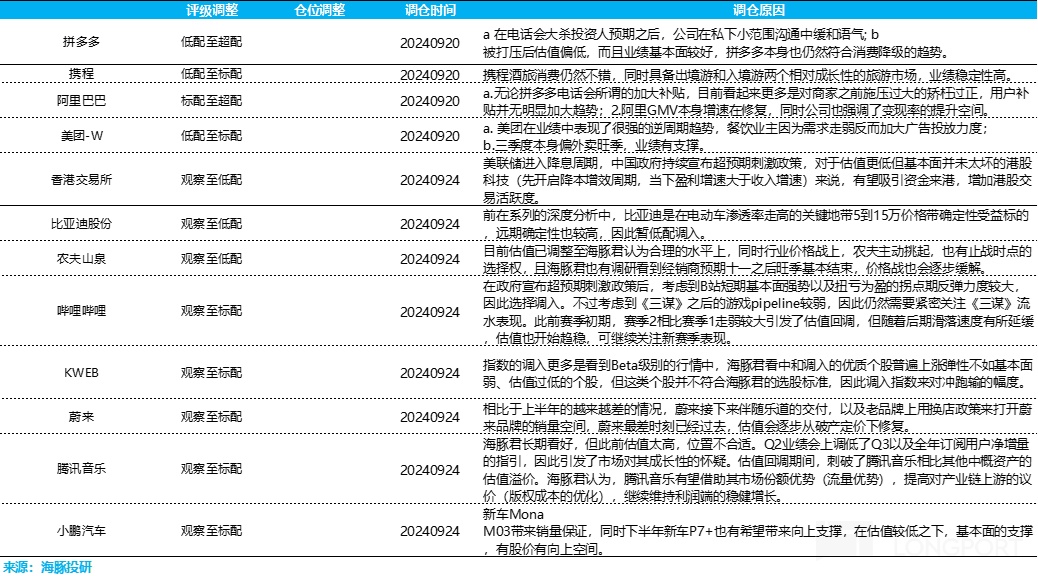The image size is (1038, 576).
Task: Click the 调仓时间 column header
Action: coord(430,10)
